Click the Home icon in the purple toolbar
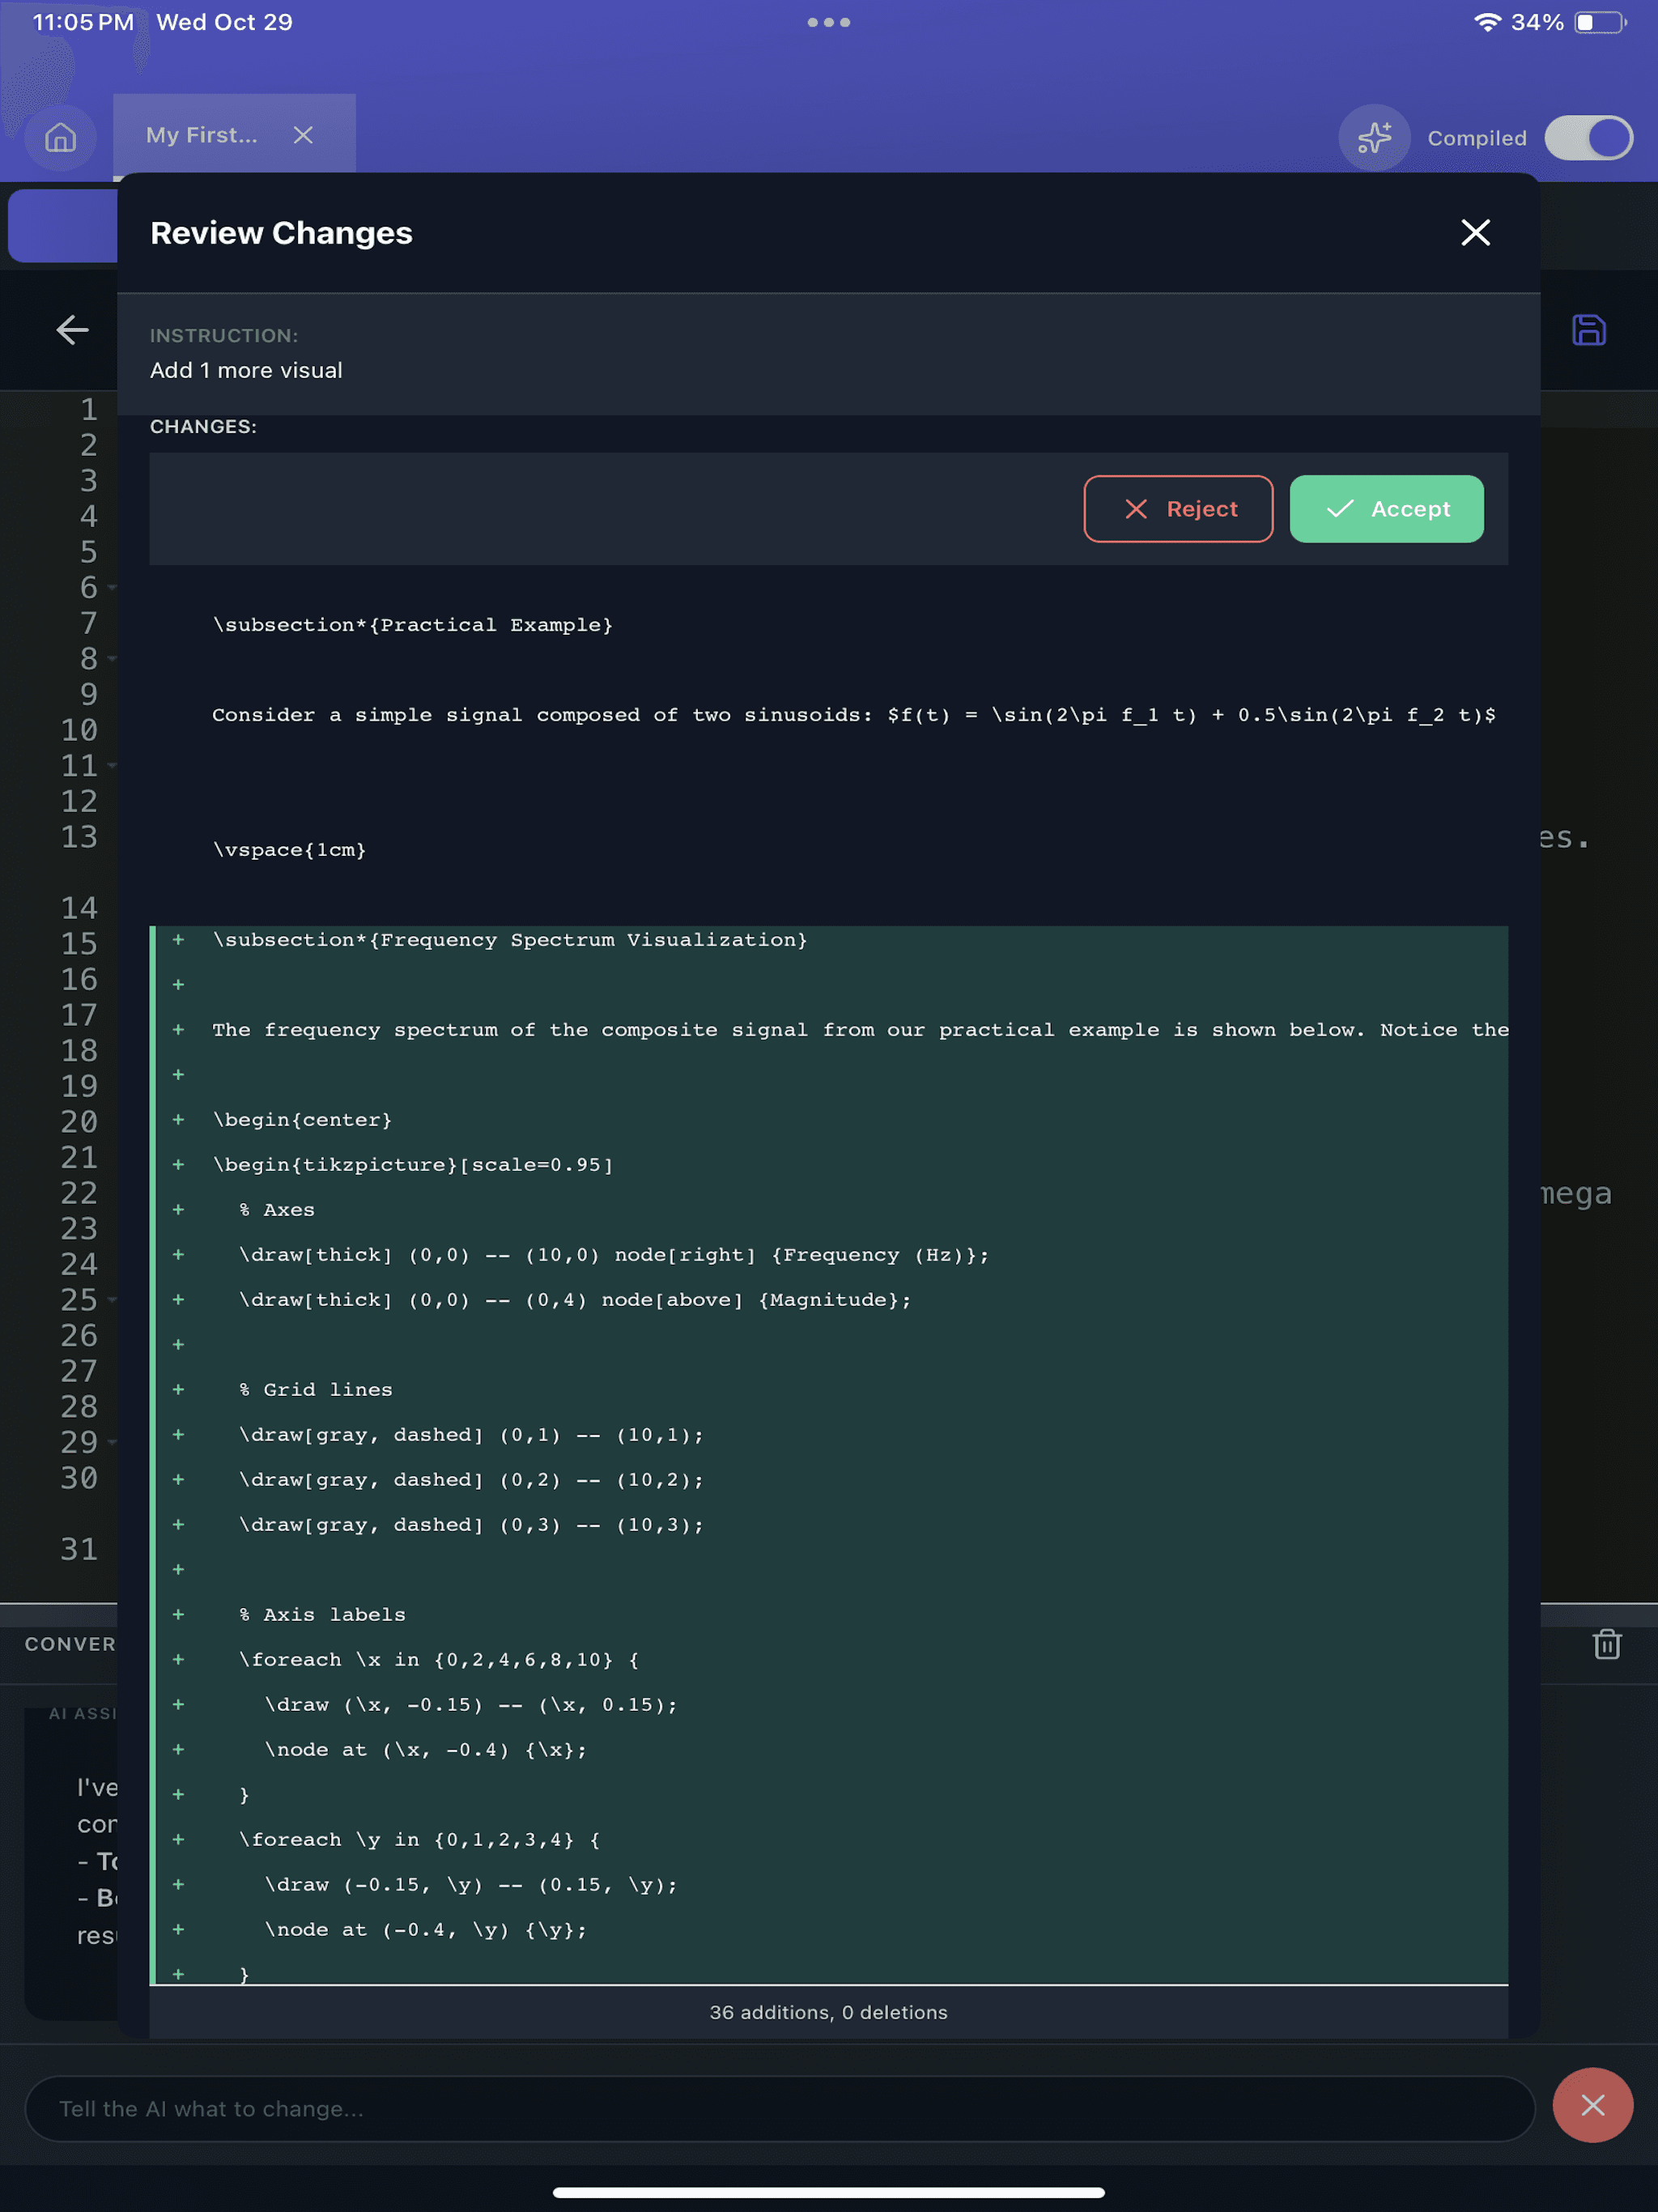This screenshot has width=1658, height=2212. point(60,138)
